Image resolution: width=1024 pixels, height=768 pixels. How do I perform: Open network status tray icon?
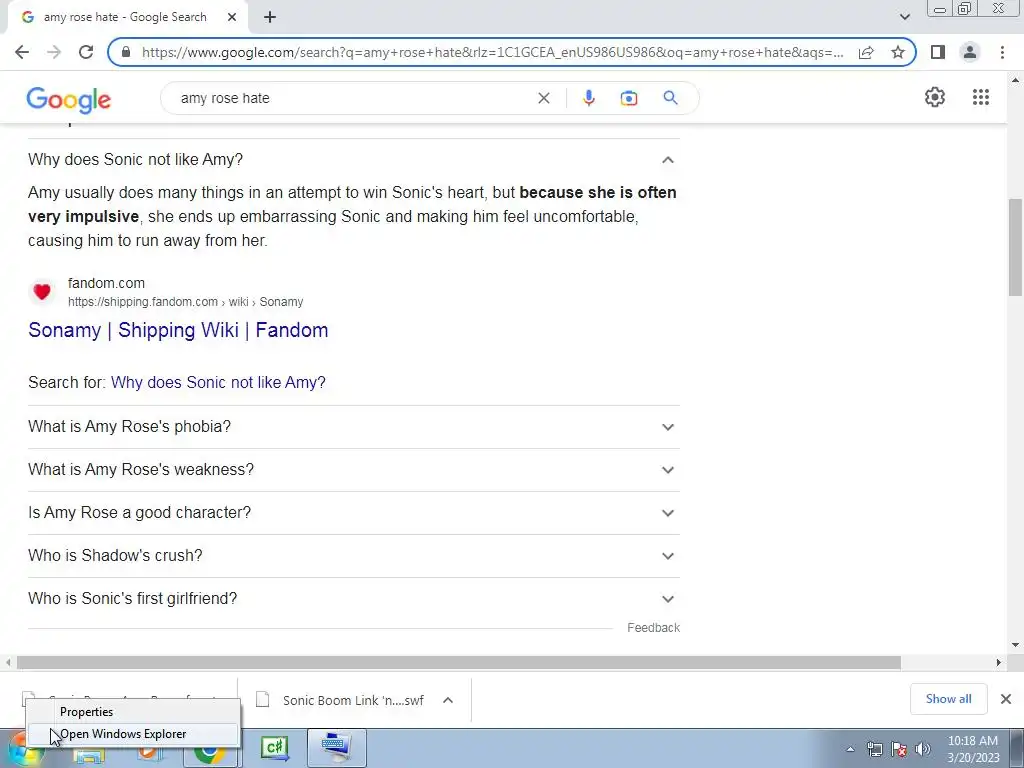874,749
